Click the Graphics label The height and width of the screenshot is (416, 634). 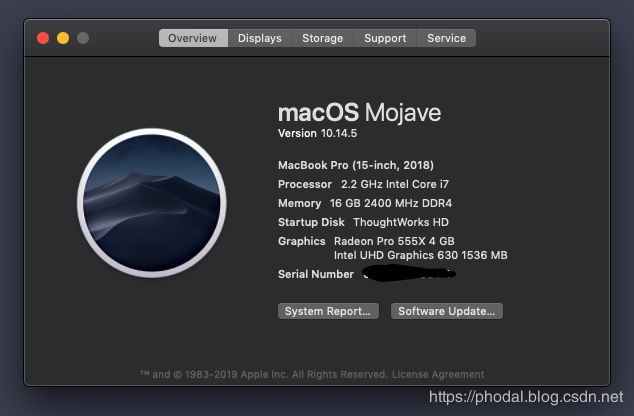[302, 241]
